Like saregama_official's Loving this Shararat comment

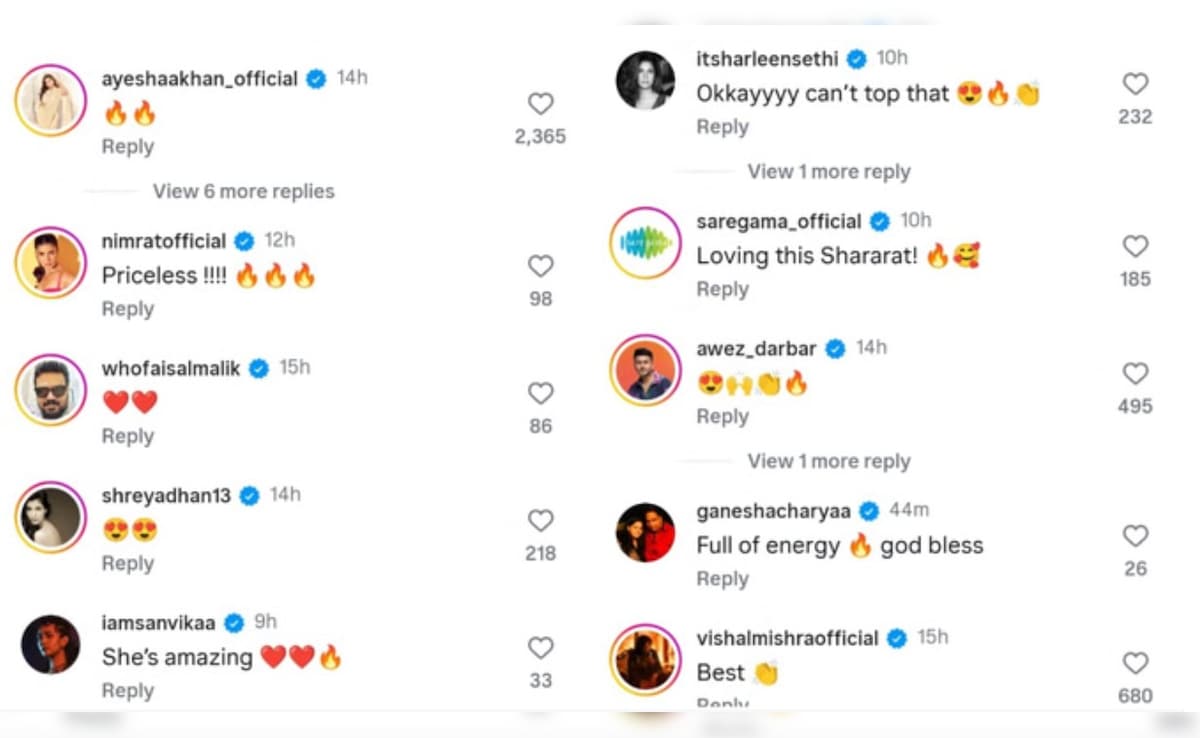[x=1135, y=246]
